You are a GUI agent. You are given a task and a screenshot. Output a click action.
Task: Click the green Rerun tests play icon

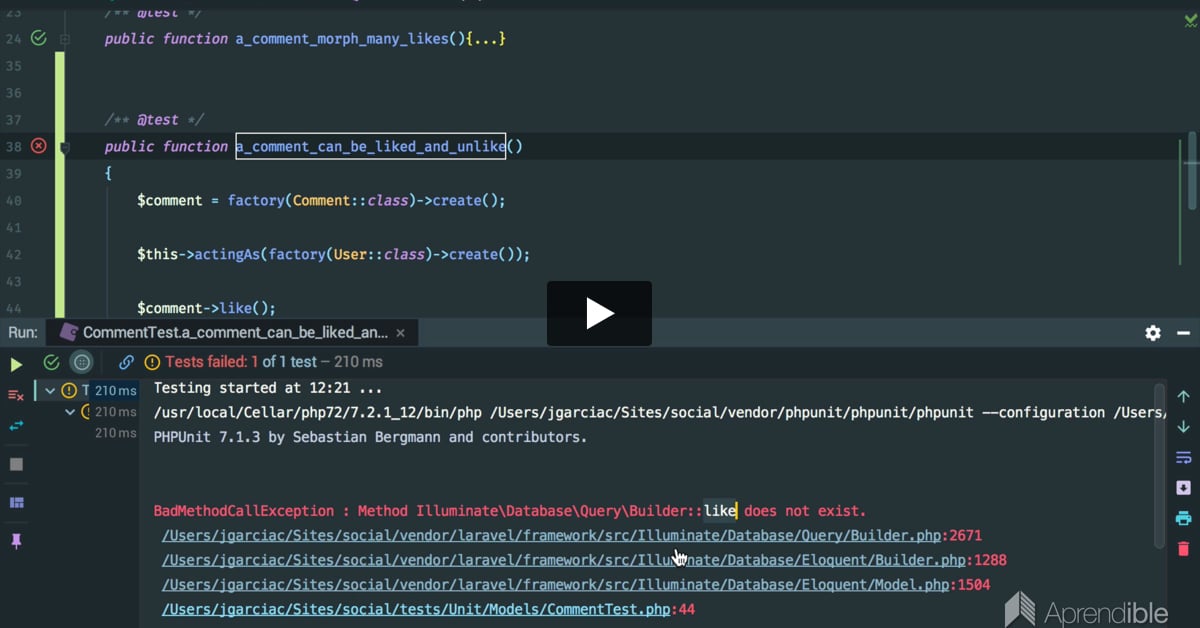[16, 363]
